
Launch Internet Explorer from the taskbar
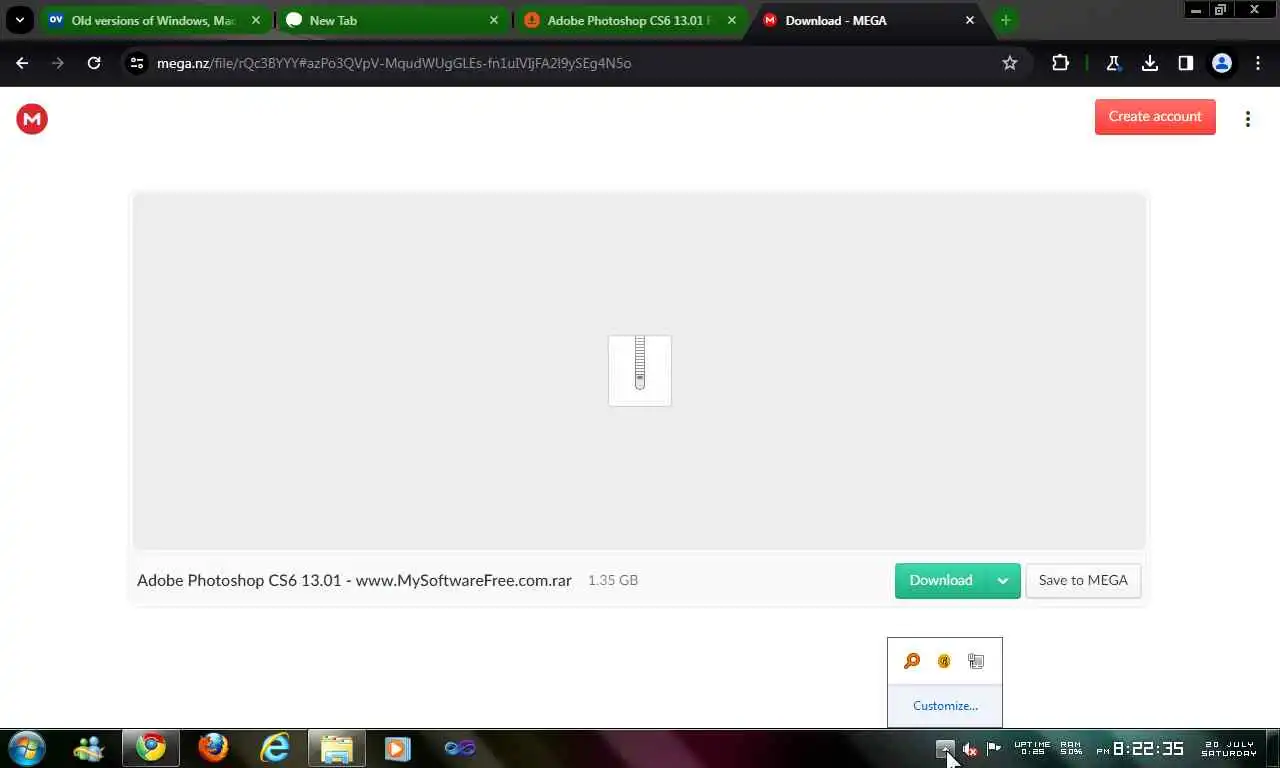(275, 748)
